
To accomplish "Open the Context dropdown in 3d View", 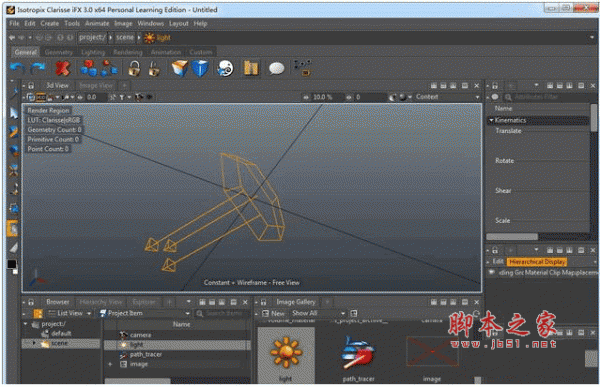I will point(448,97).
